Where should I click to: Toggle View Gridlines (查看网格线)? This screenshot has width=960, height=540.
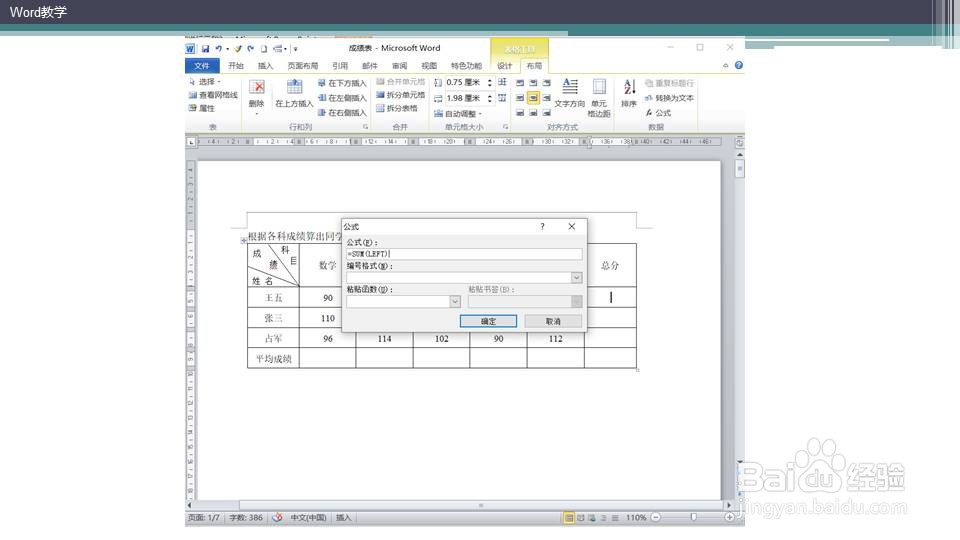pos(213,95)
